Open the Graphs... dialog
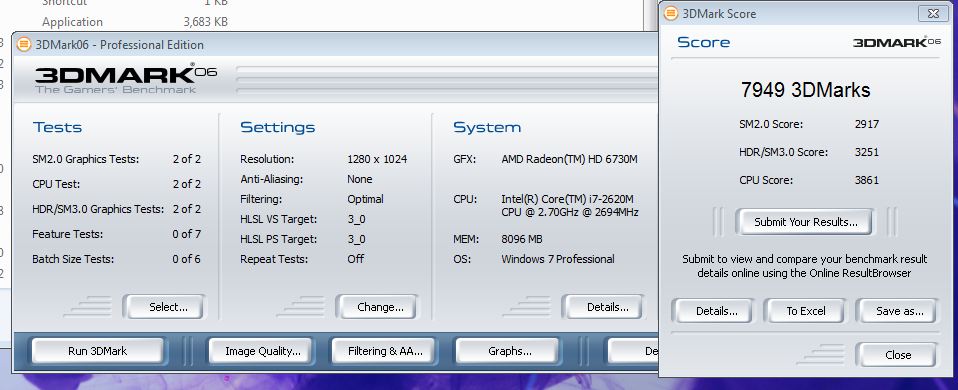This screenshot has height=390, width=958. 507,351
